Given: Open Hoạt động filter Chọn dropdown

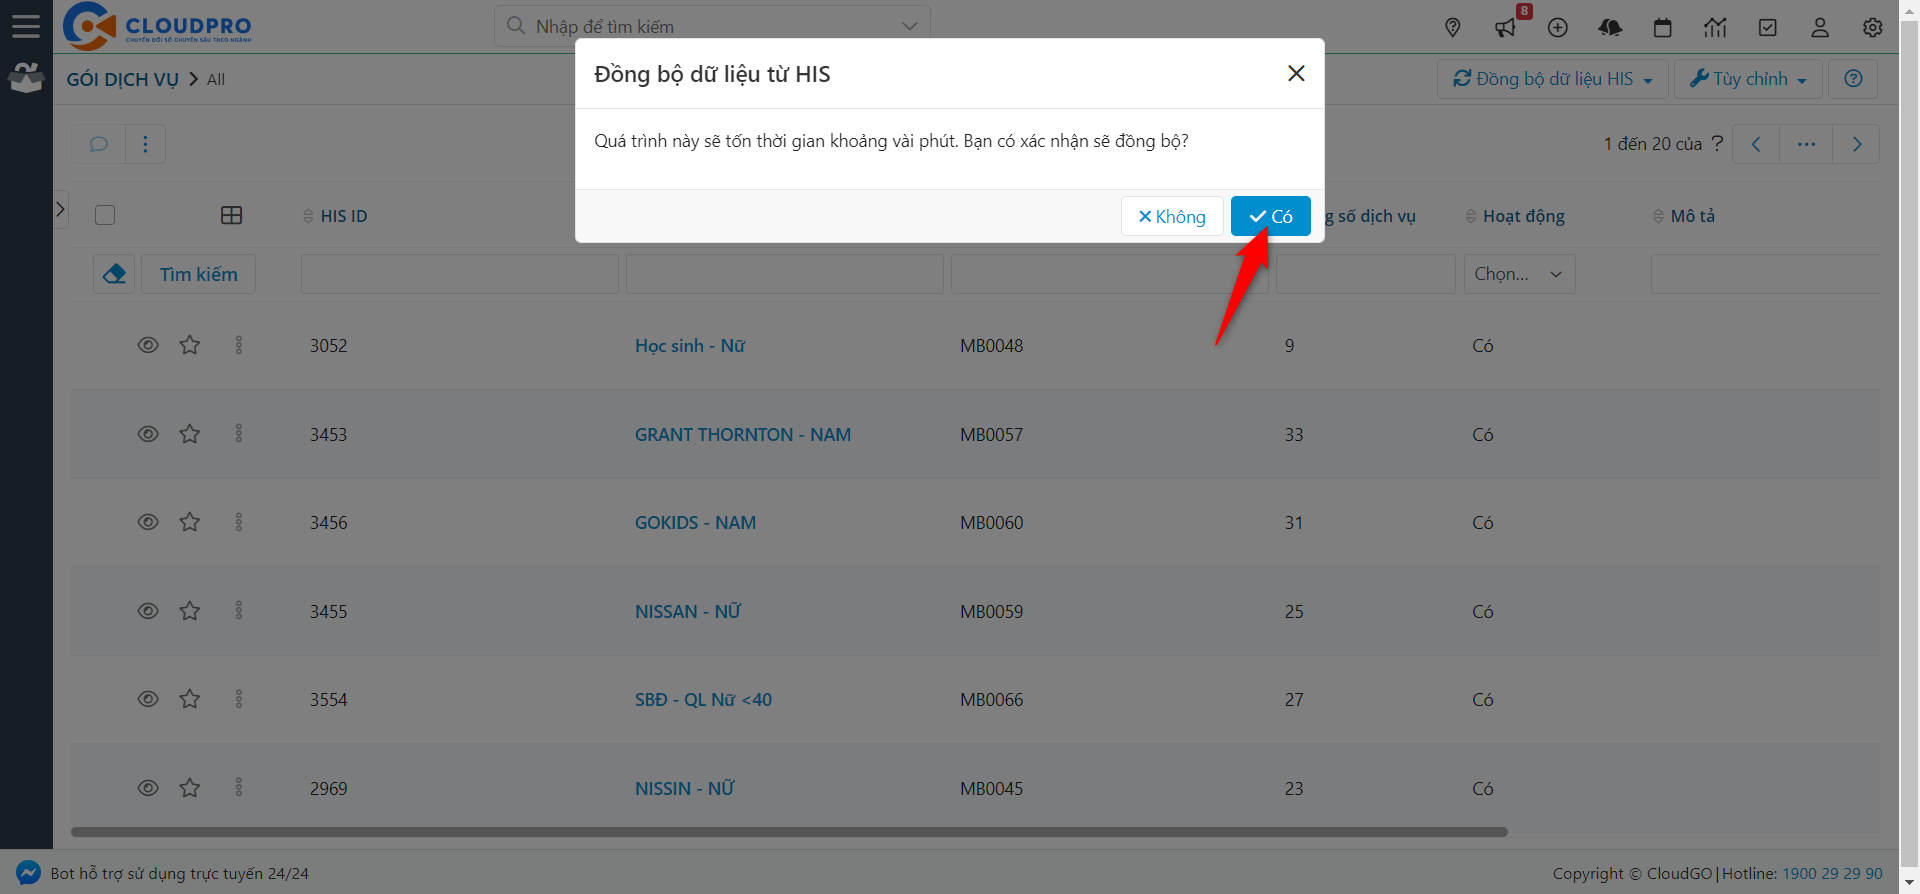Looking at the screenshot, I should pyautogui.click(x=1519, y=274).
